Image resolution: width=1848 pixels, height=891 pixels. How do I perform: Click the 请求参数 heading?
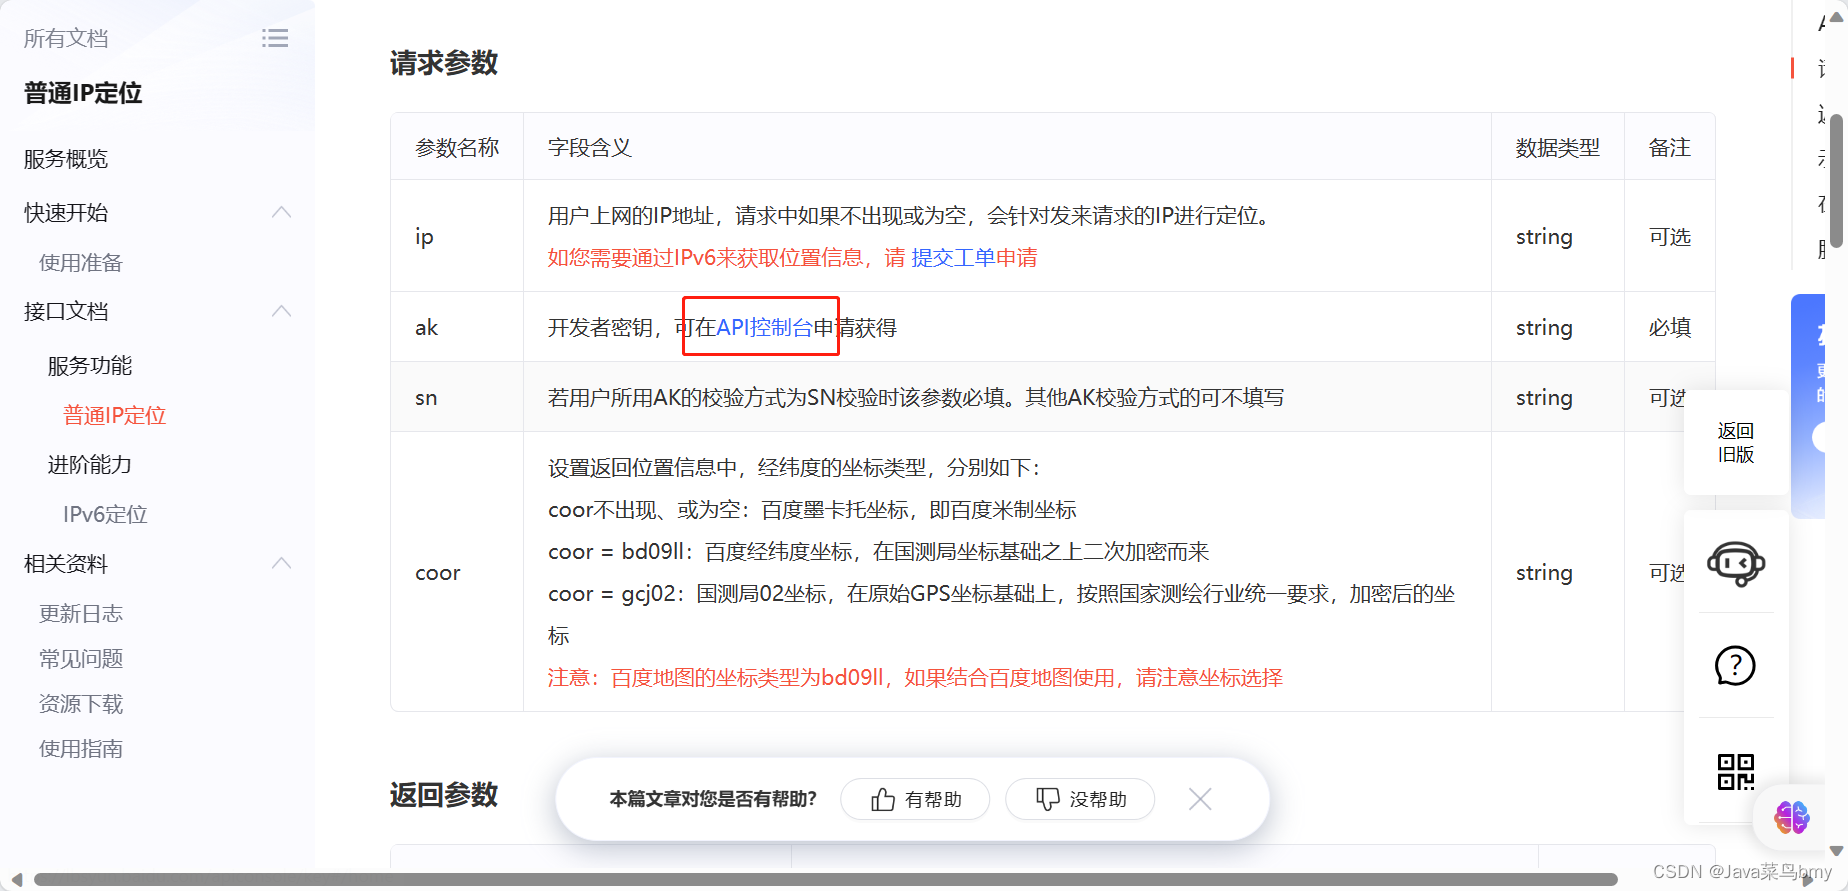(x=444, y=63)
